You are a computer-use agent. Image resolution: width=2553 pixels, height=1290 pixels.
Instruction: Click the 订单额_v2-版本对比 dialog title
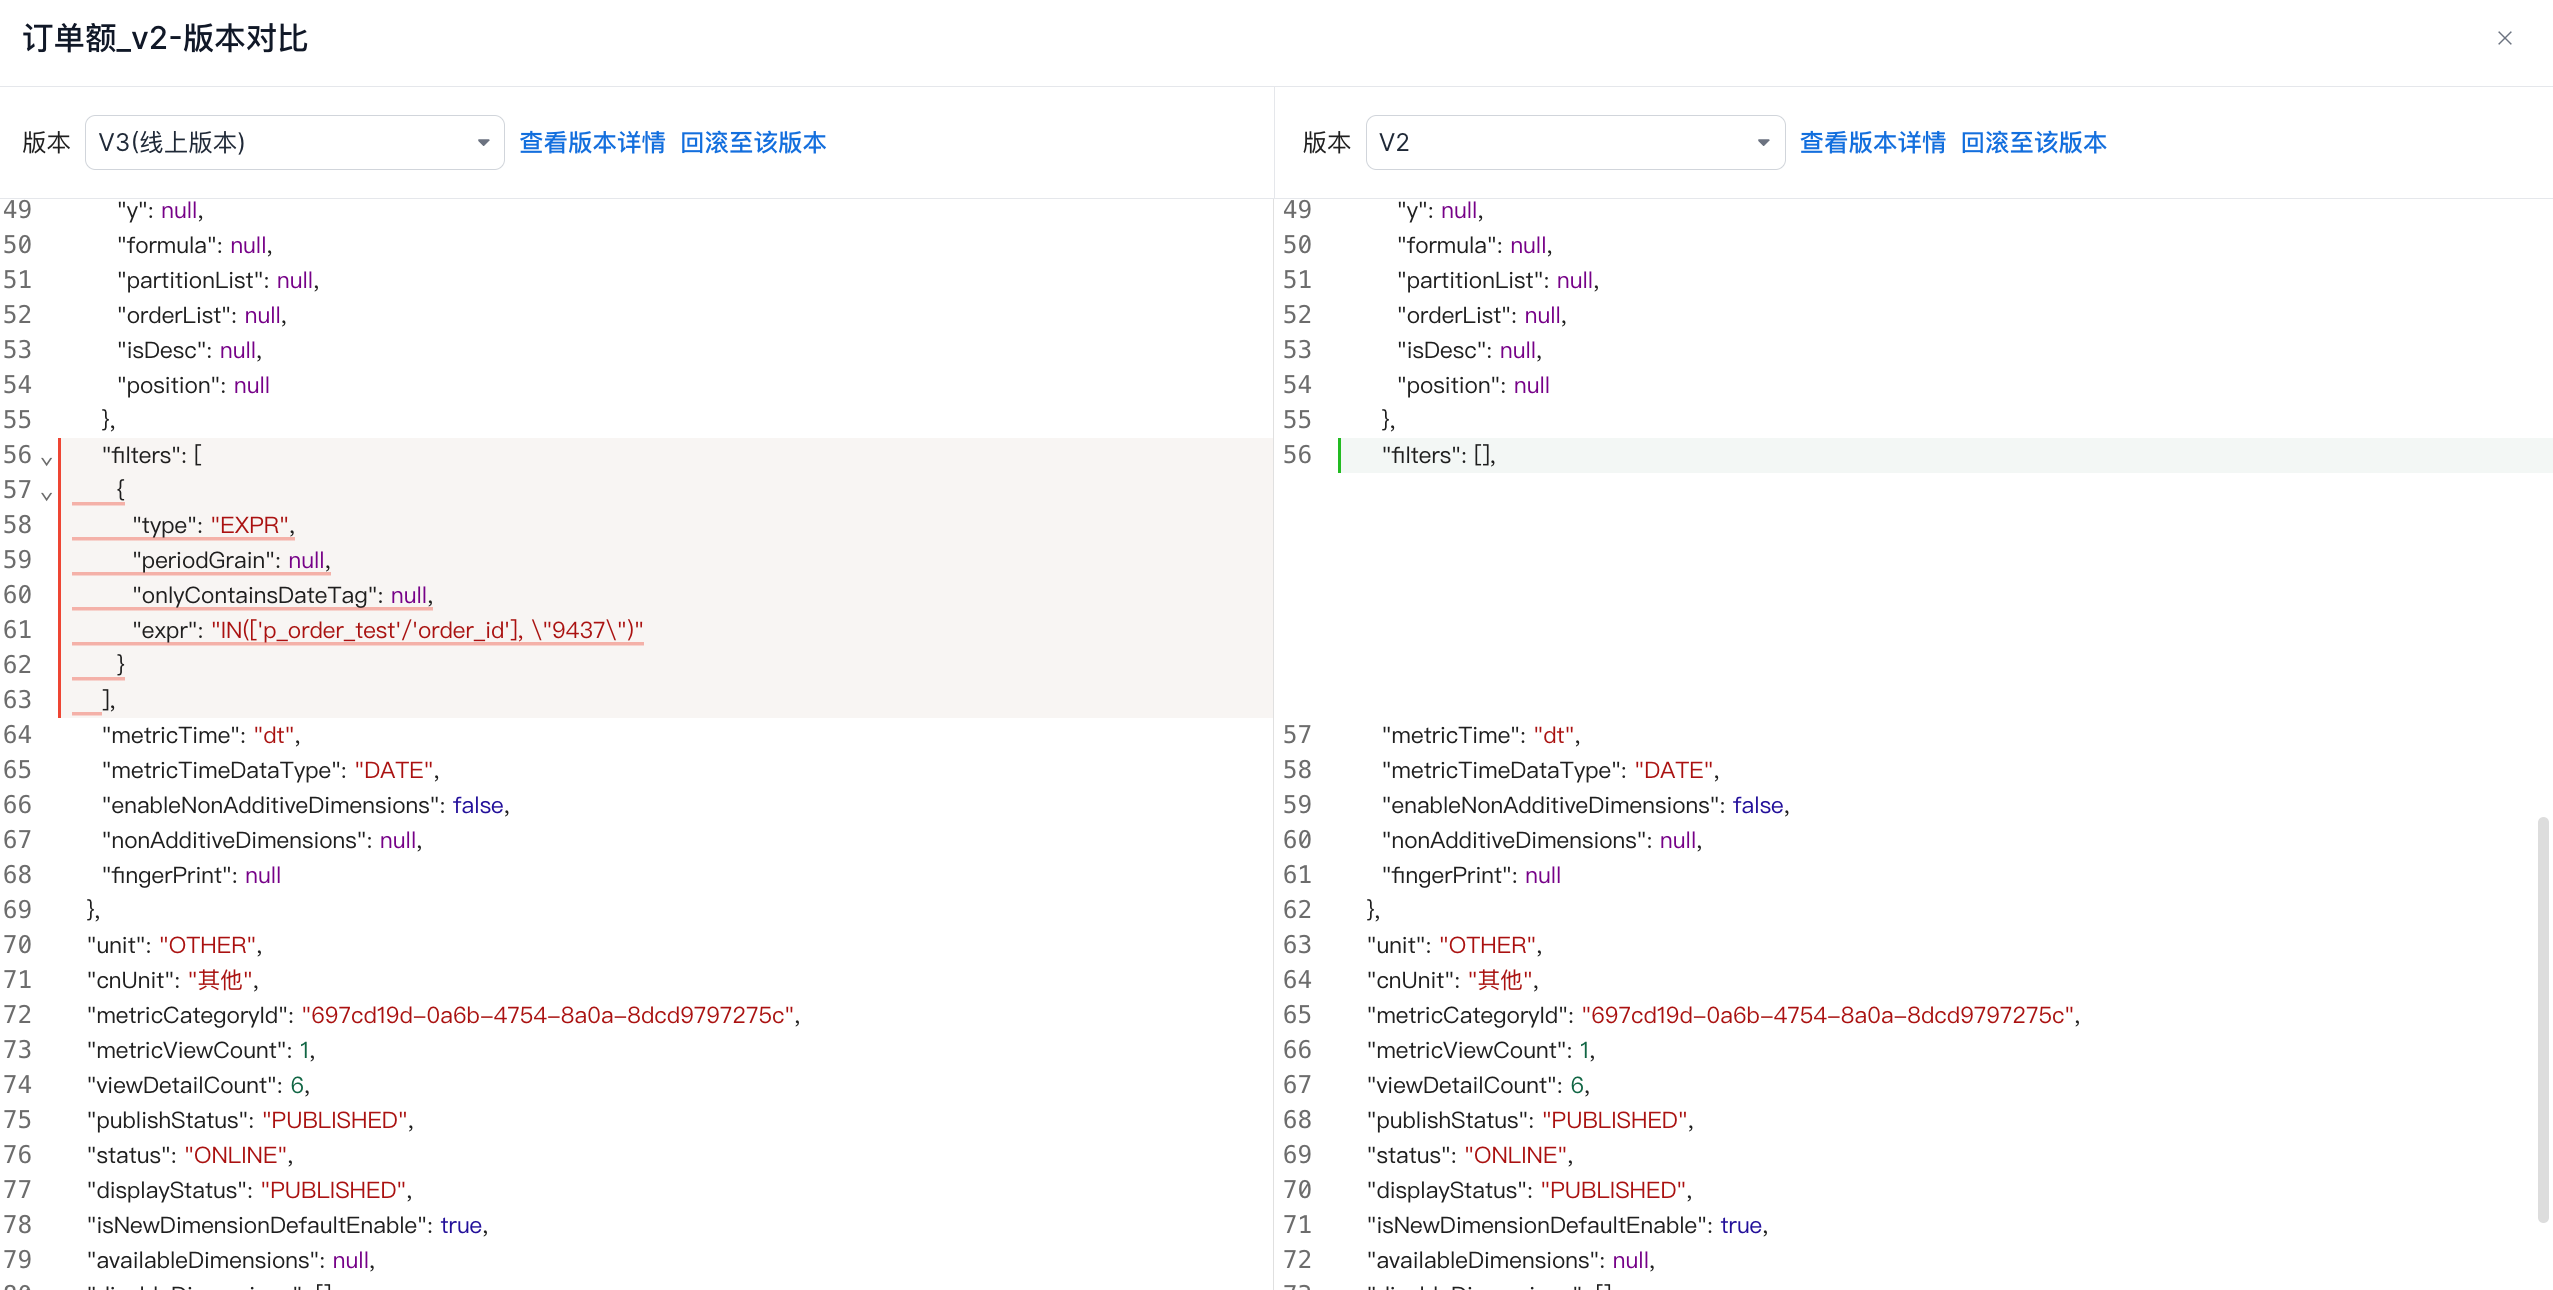coord(166,38)
